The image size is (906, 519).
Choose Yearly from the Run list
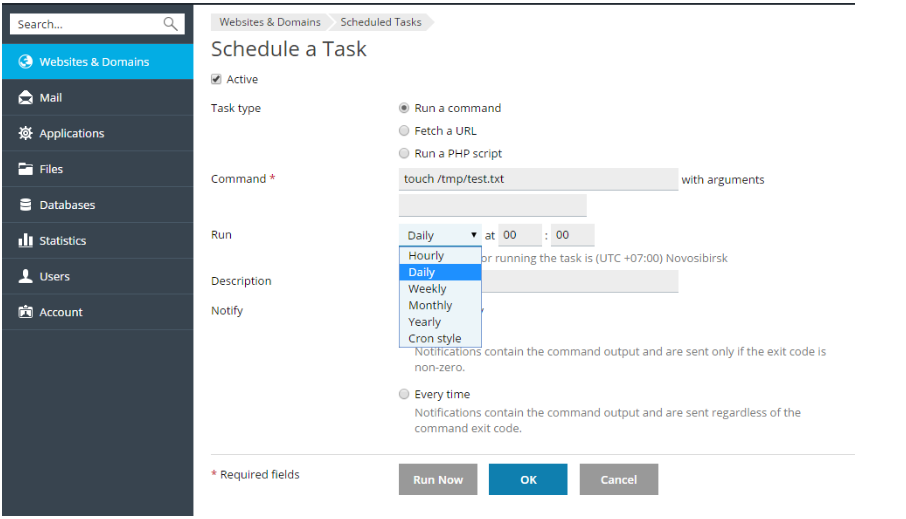pos(440,322)
